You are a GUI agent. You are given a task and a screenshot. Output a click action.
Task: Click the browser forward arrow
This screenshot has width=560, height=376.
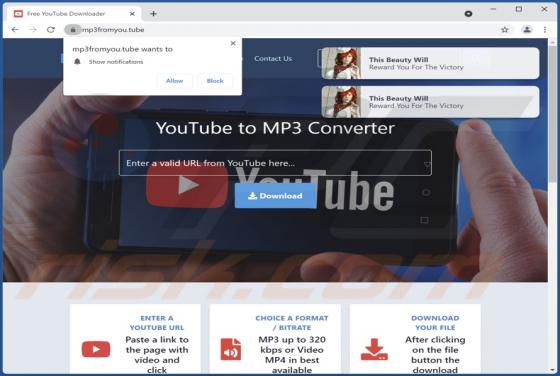[33, 30]
